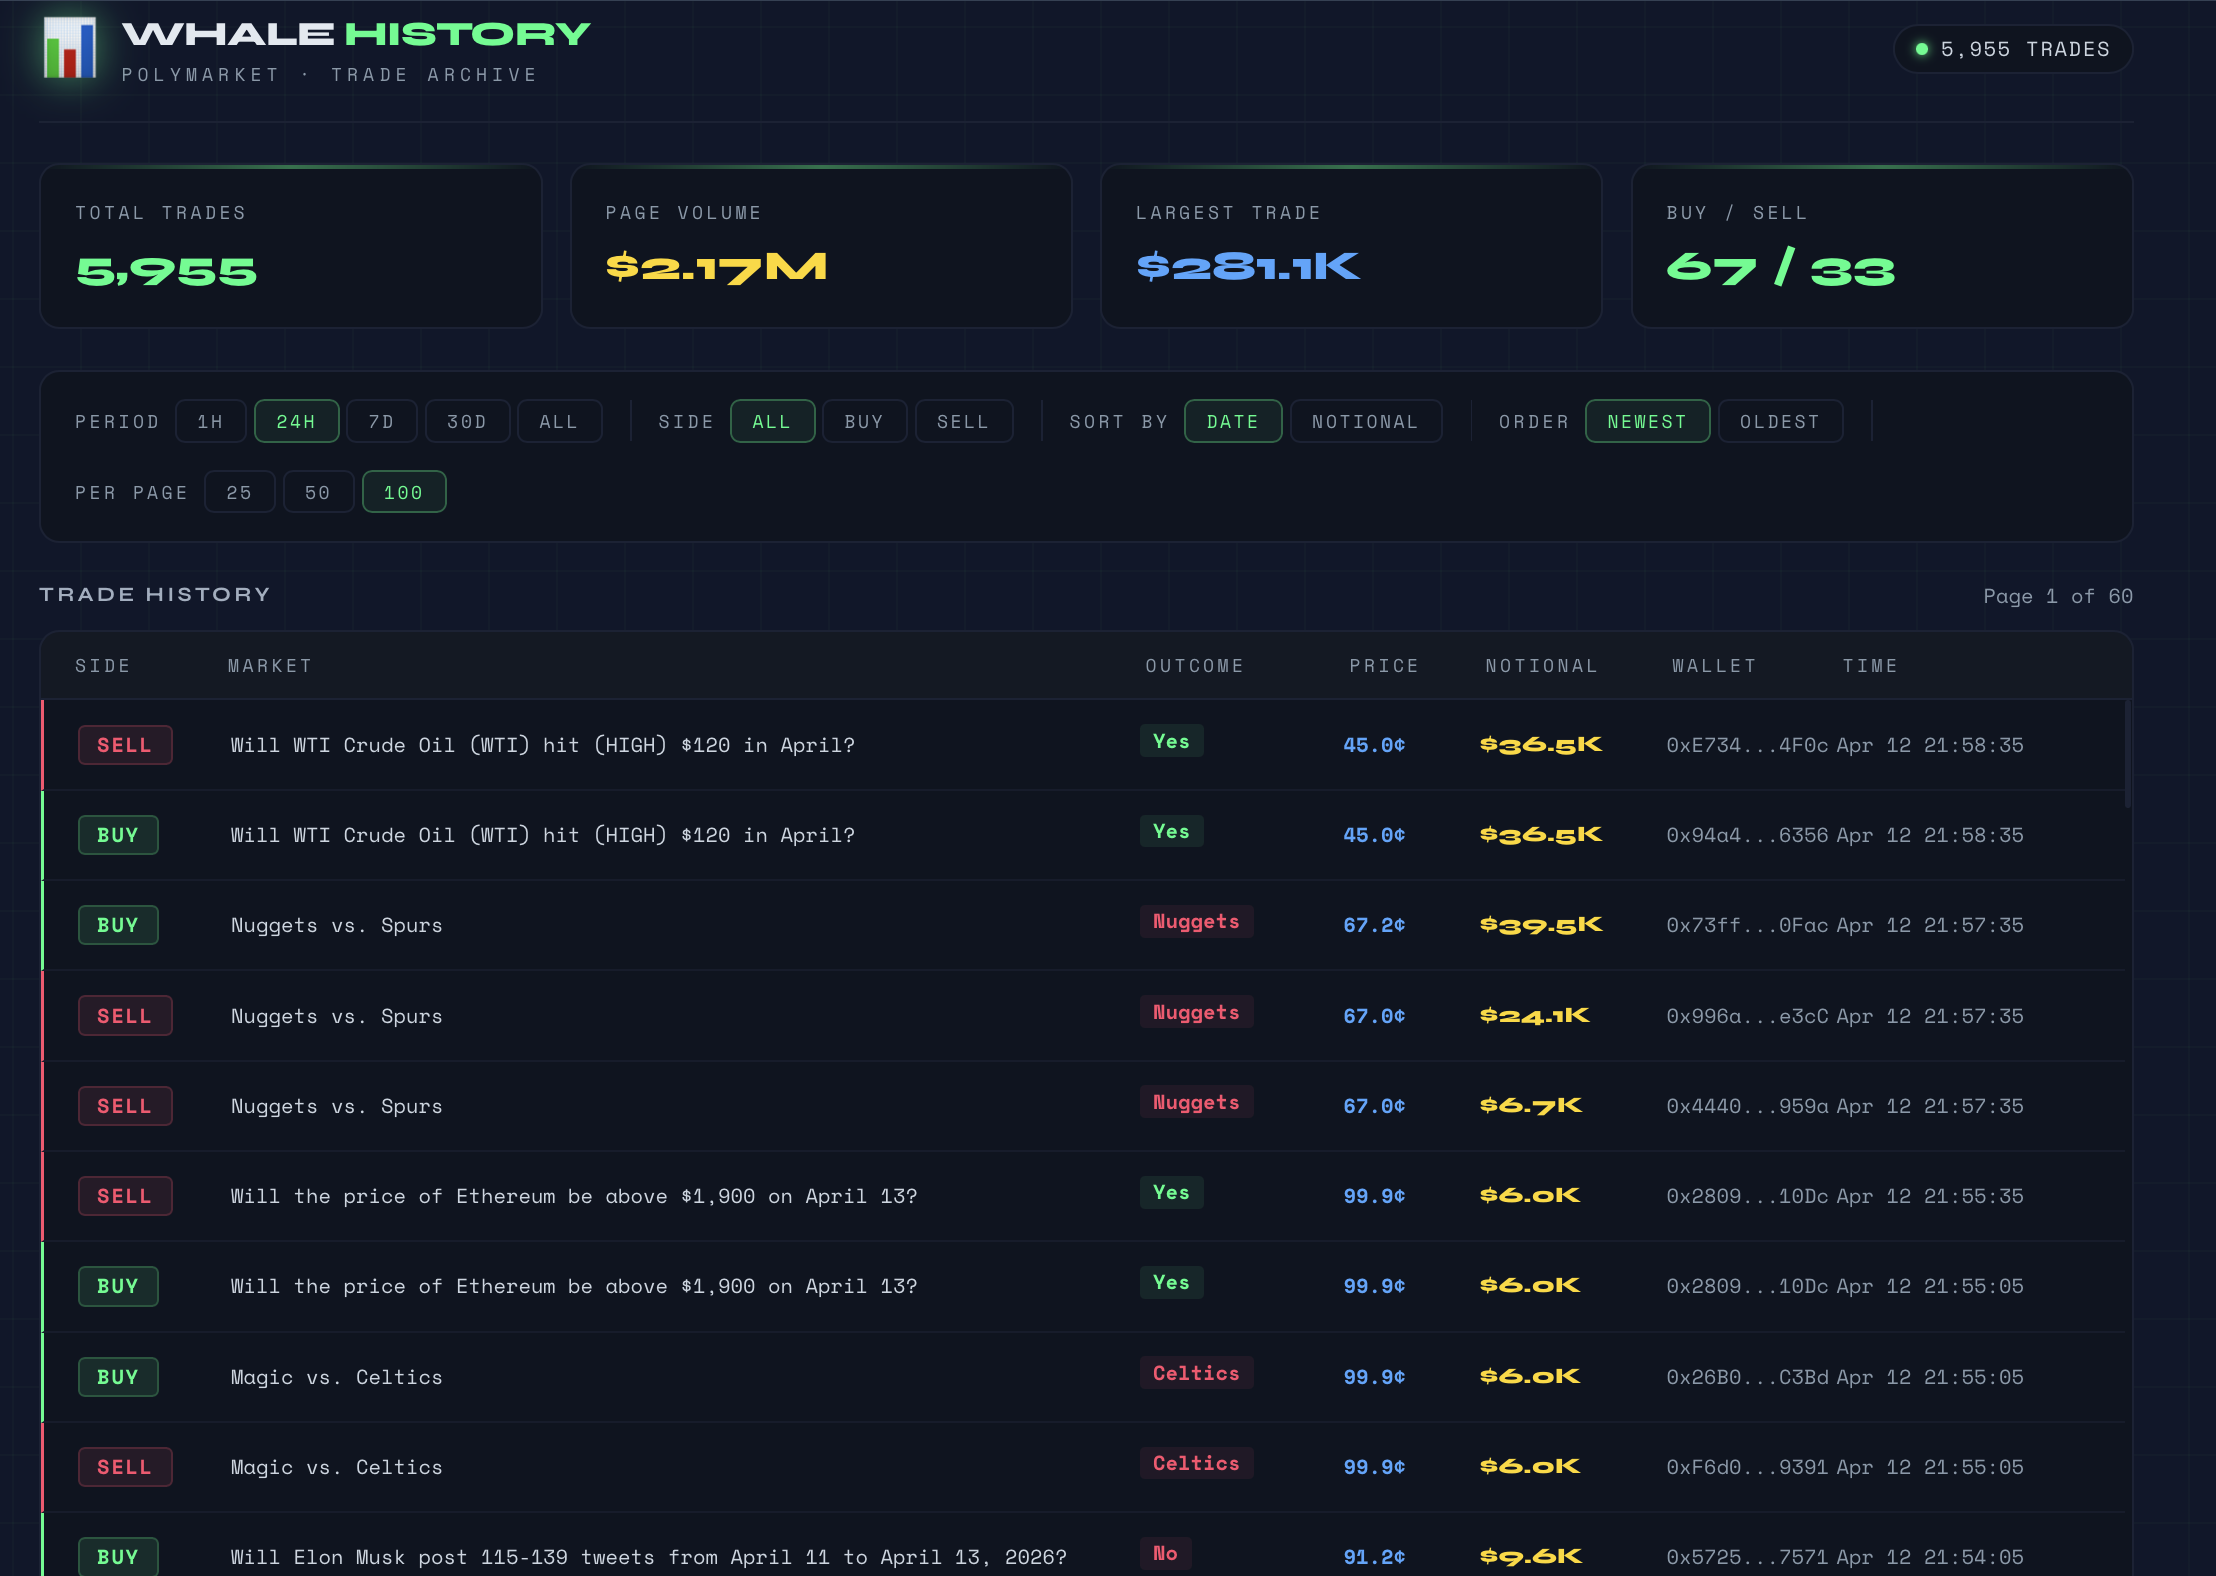2216x1576 pixels.
Task: Sort trades by NOTIONAL
Action: (1366, 421)
